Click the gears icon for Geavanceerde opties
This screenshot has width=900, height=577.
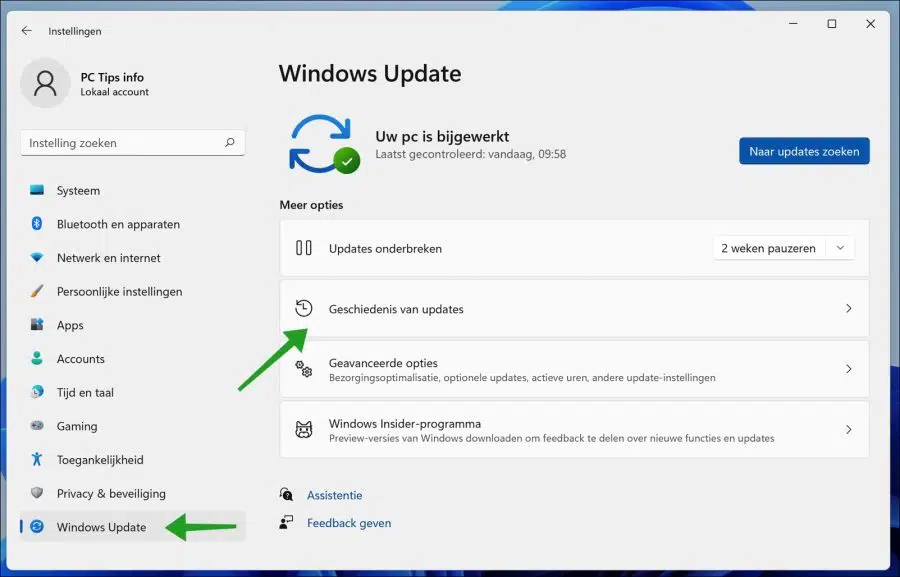point(304,369)
